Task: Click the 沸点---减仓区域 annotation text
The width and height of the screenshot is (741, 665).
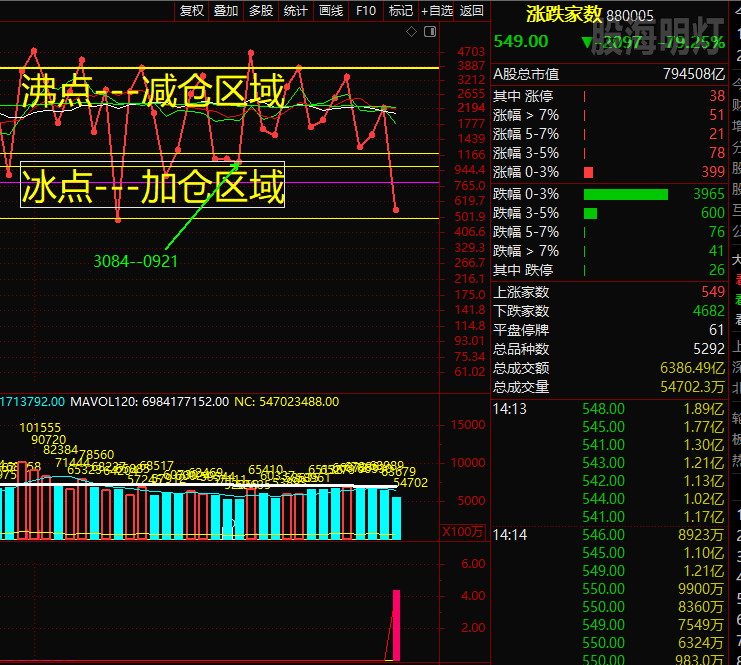Action: (x=153, y=91)
